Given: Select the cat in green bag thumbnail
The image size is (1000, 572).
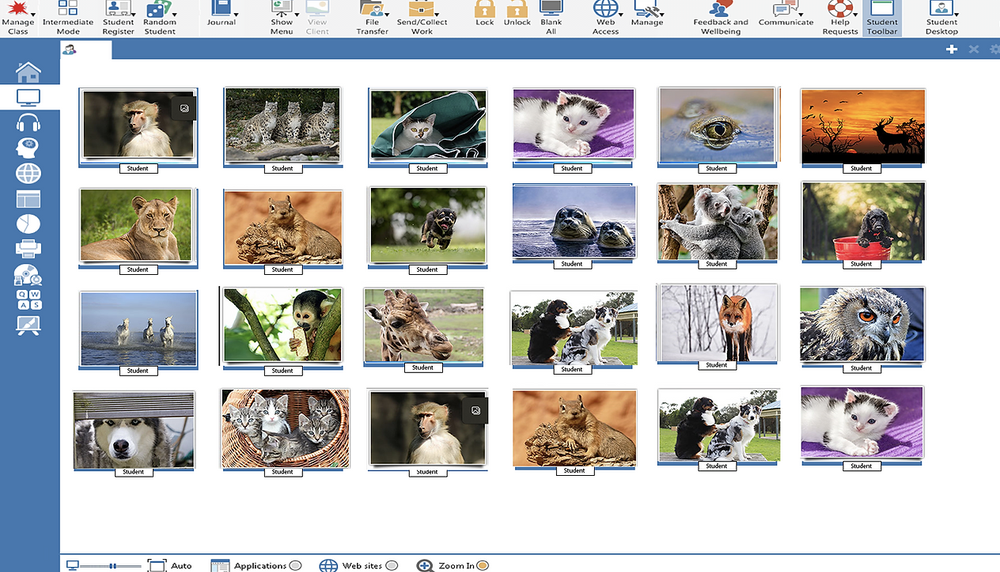Looking at the screenshot, I should click(428, 124).
